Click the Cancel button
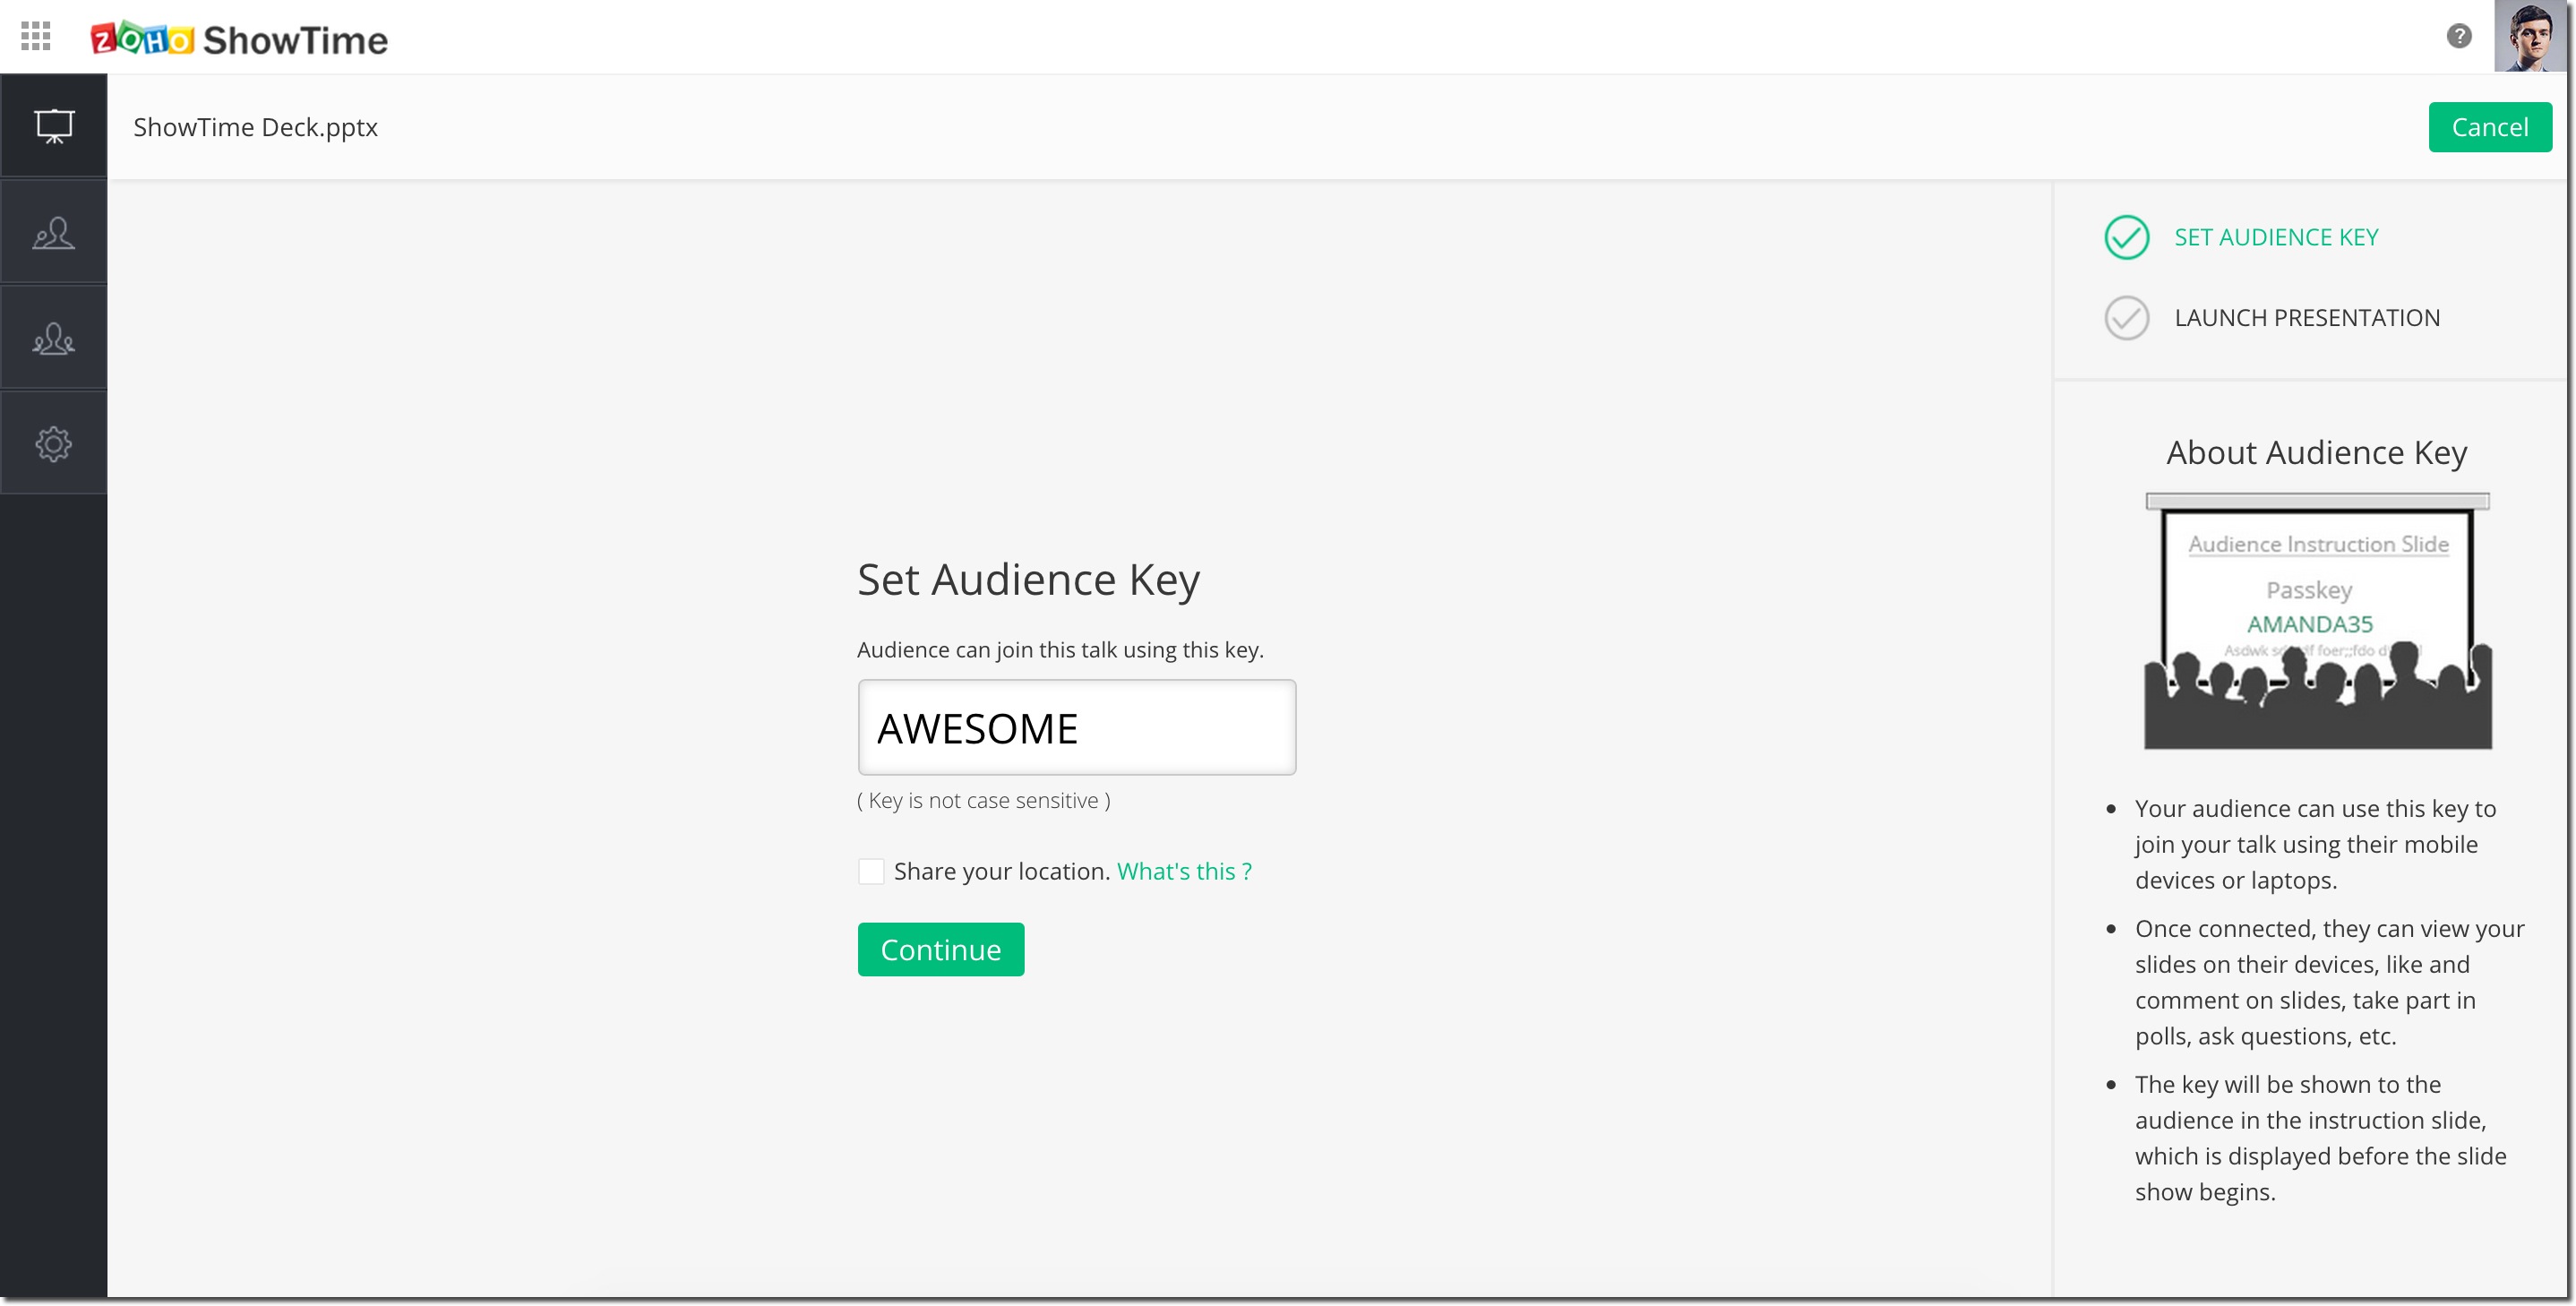Viewport: 2576px width, 1306px height. pos(2489,128)
